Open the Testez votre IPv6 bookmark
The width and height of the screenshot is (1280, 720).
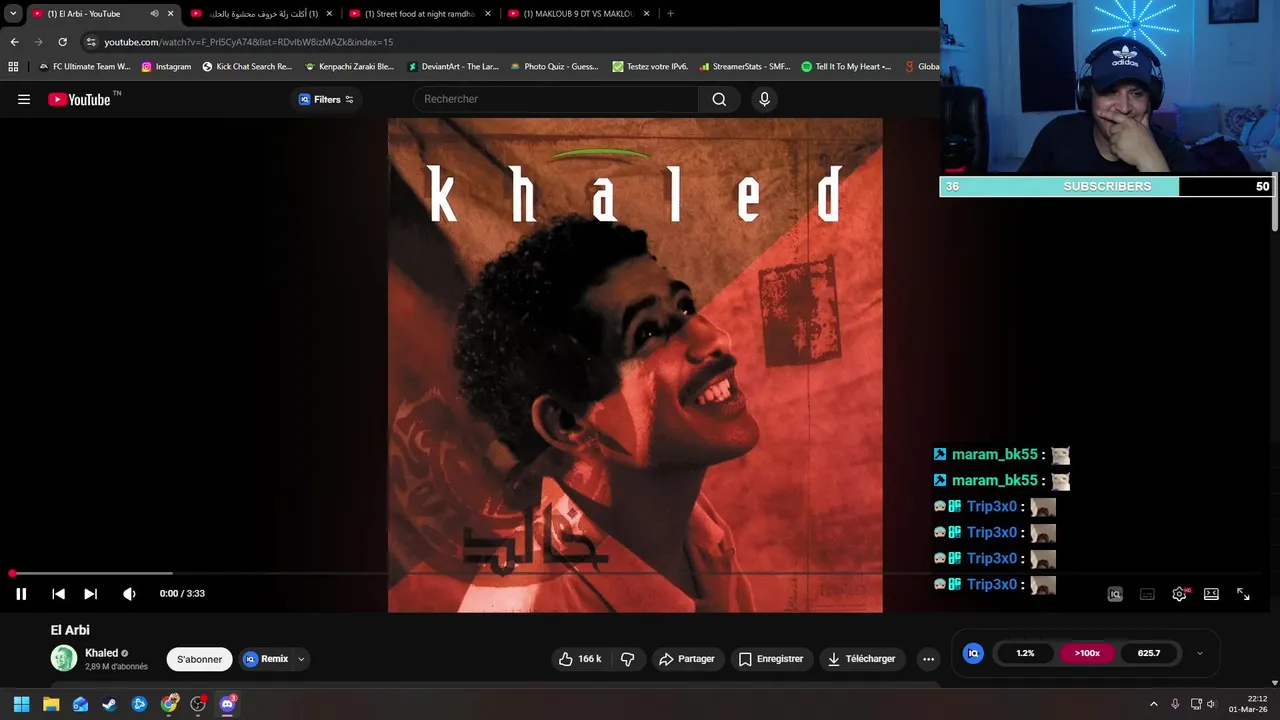[650, 67]
